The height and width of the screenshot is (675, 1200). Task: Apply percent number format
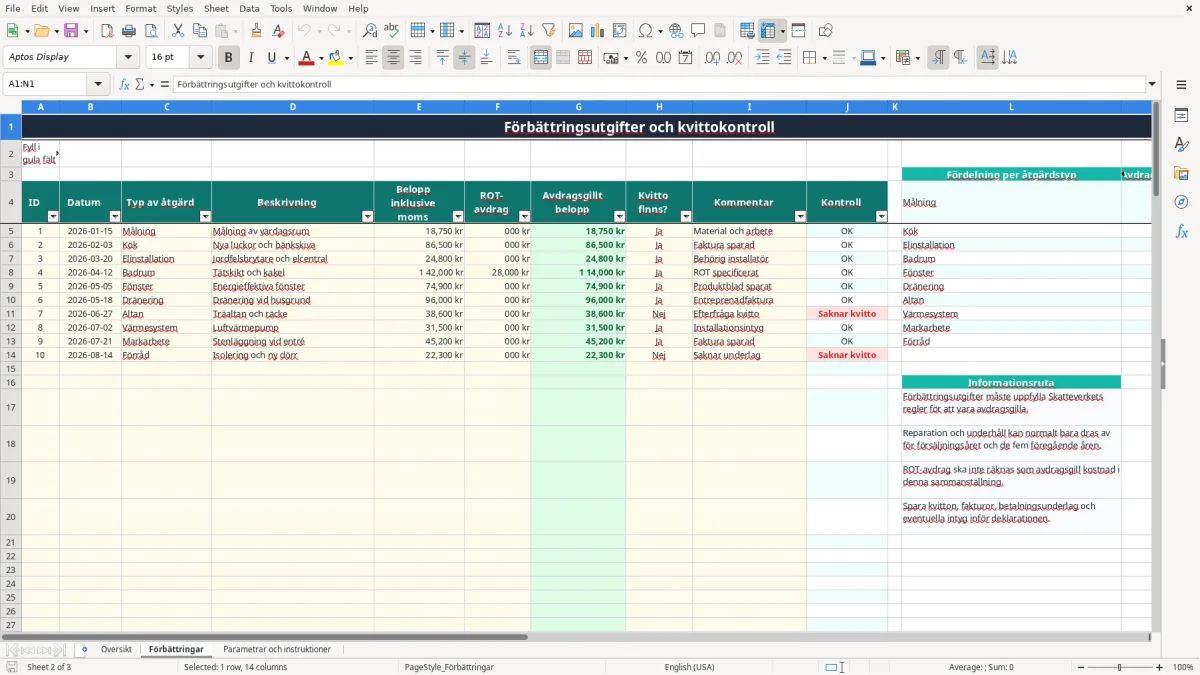(642, 58)
